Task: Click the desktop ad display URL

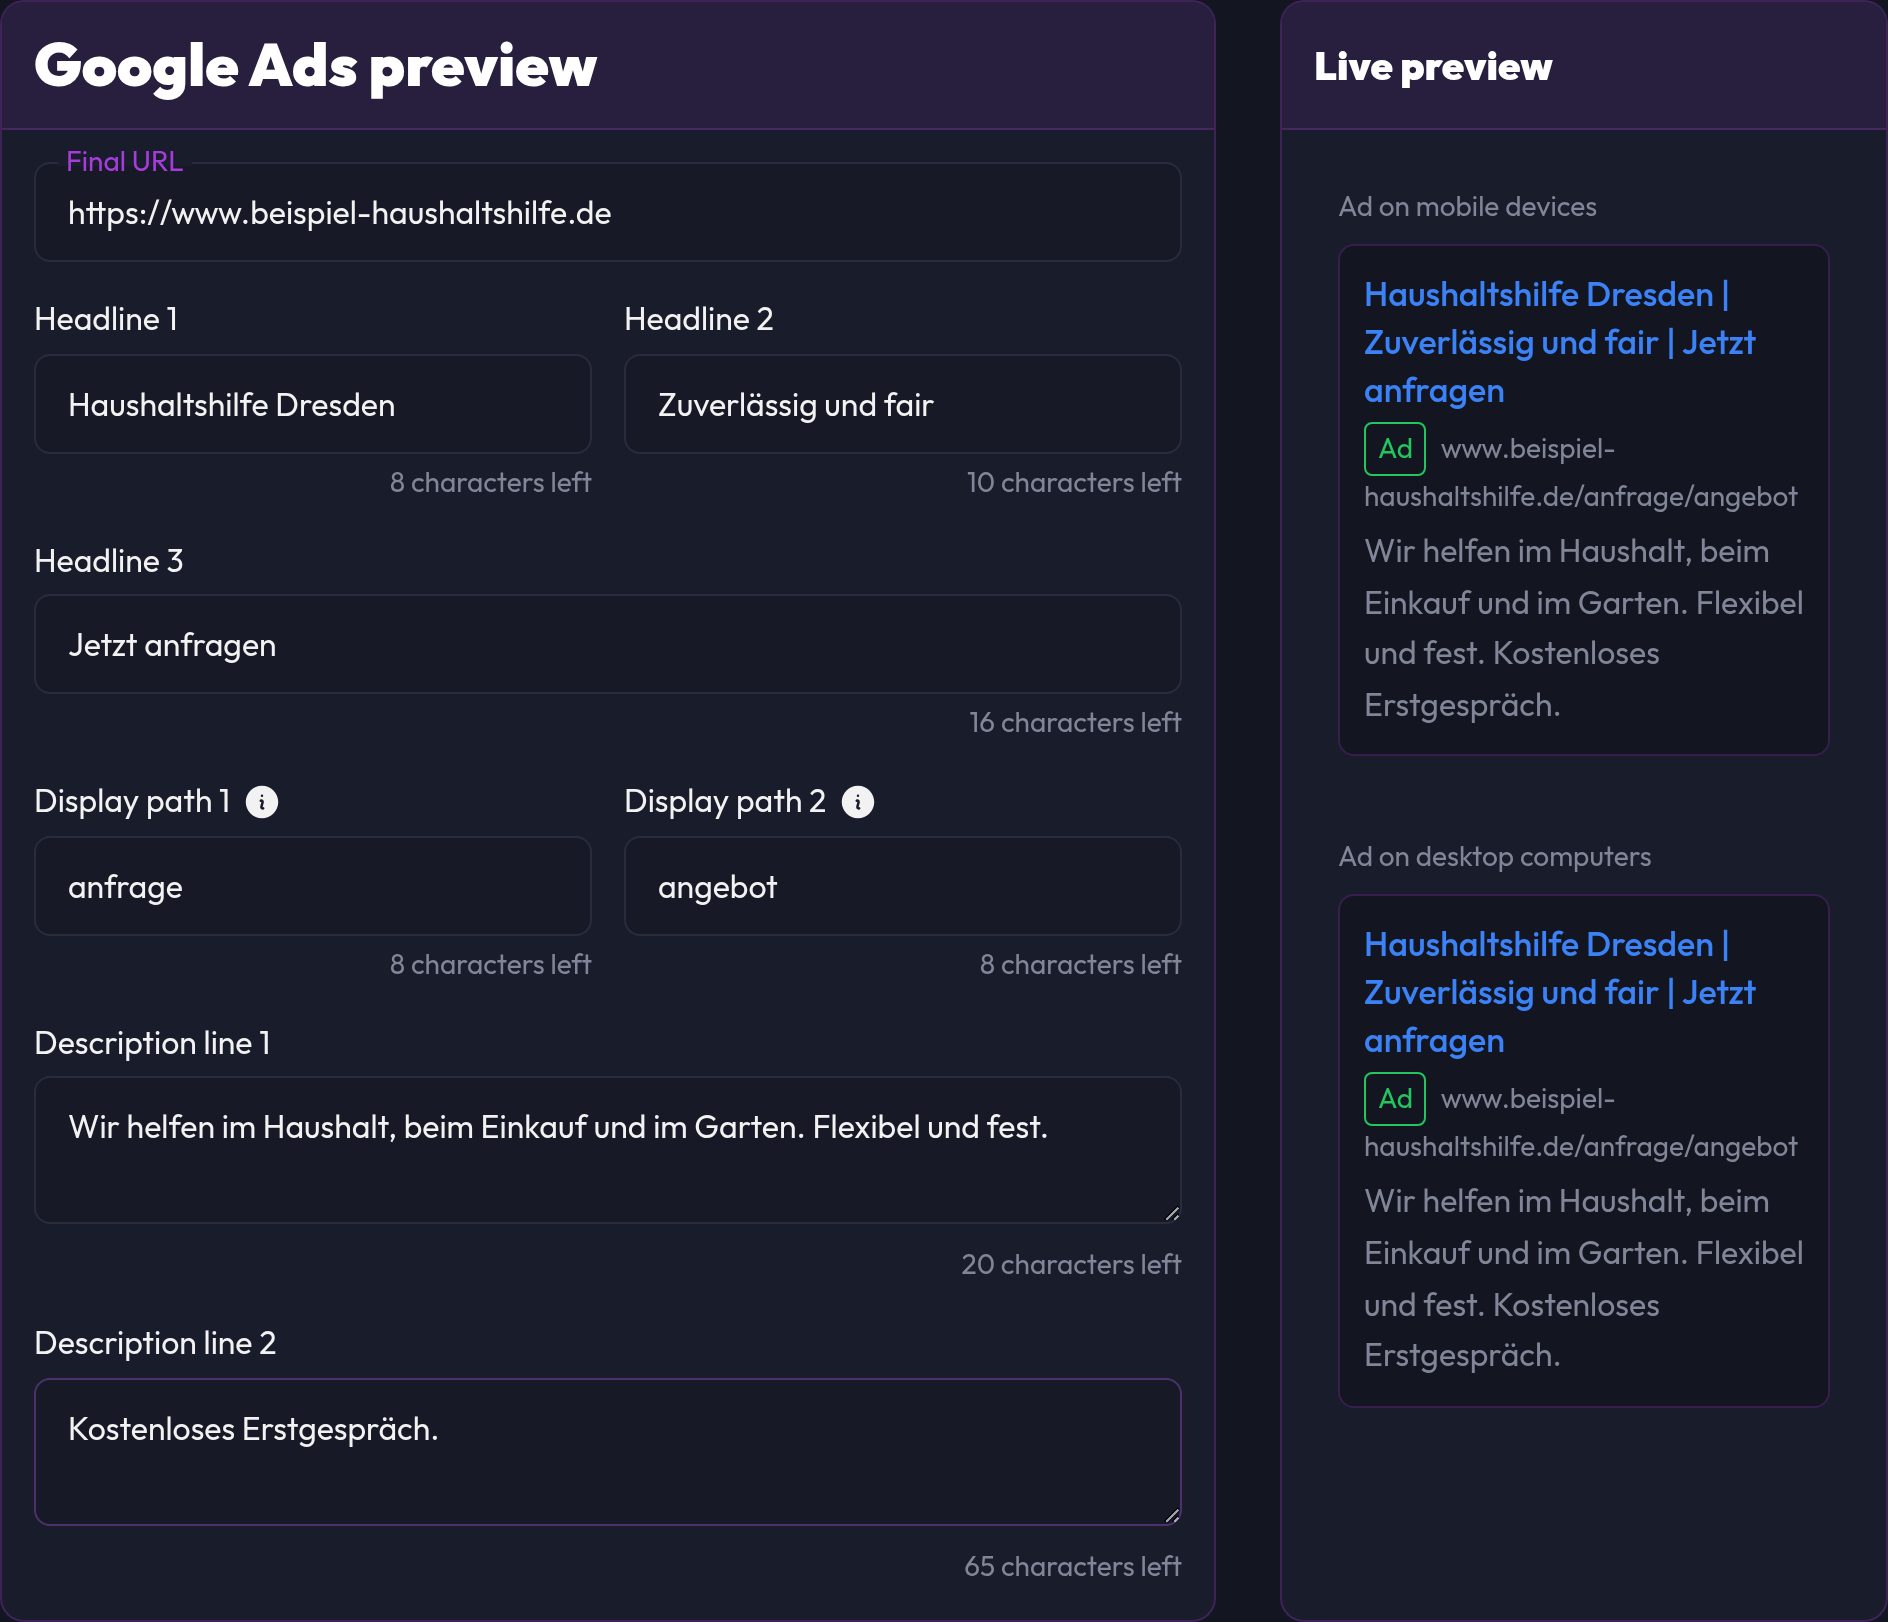Action: point(1581,1122)
